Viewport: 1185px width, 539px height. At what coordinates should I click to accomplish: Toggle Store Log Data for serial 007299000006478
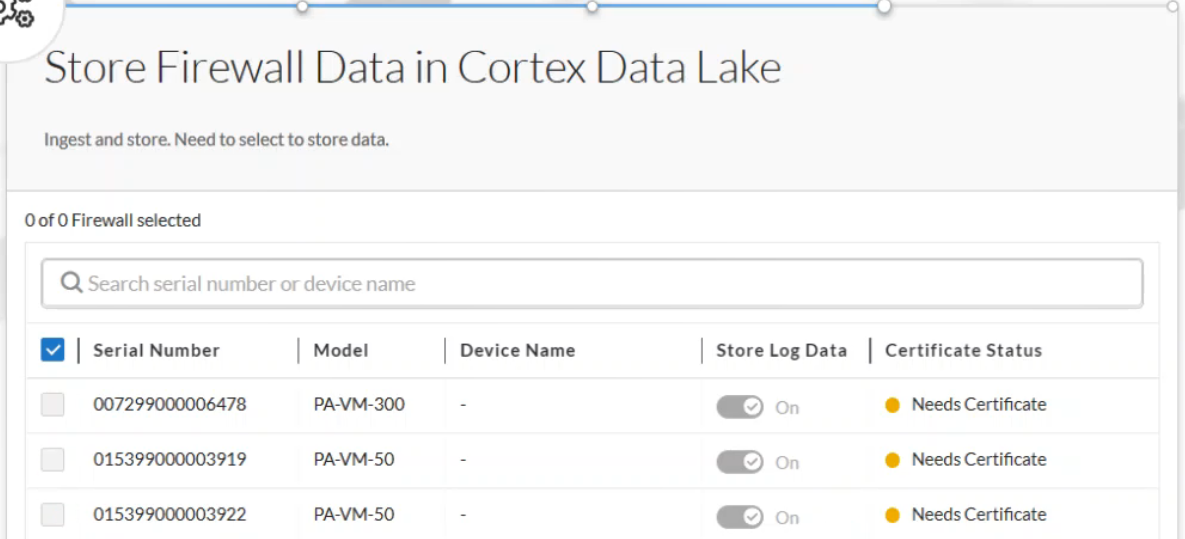(740, 407)
